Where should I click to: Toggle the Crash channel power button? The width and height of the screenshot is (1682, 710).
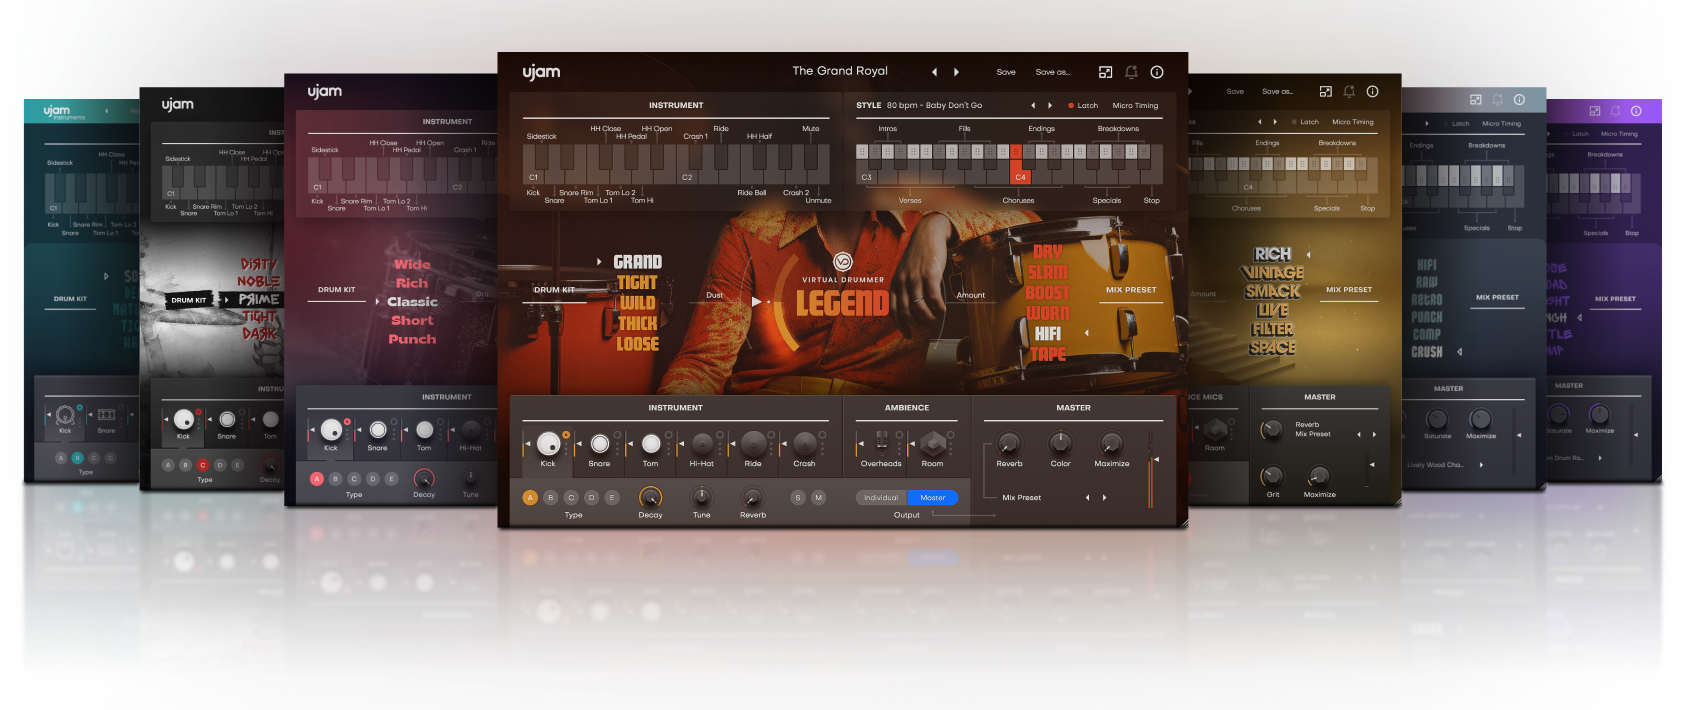tap(822, 435)
